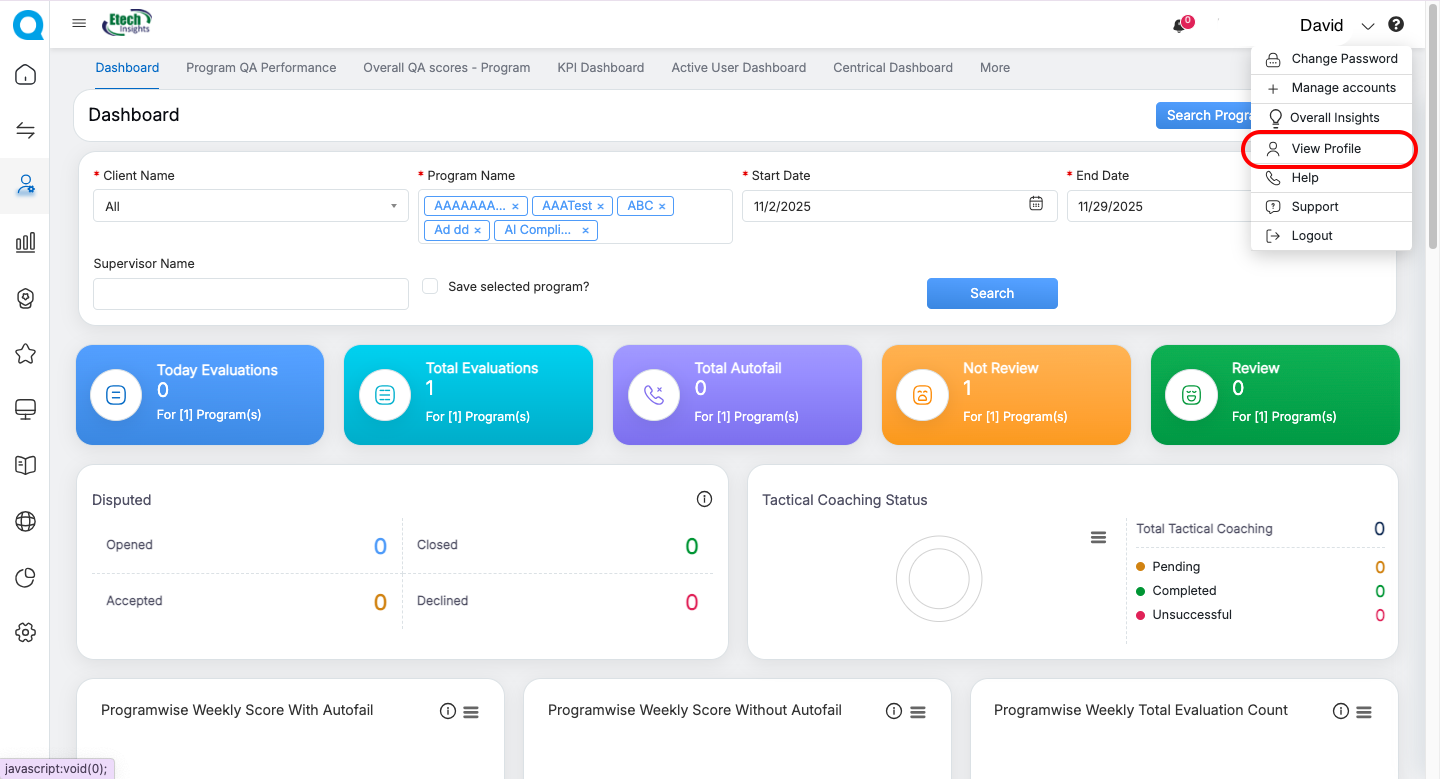Select View Profile from user menu
1440x779 pixels.
(x=1326, y=148)
